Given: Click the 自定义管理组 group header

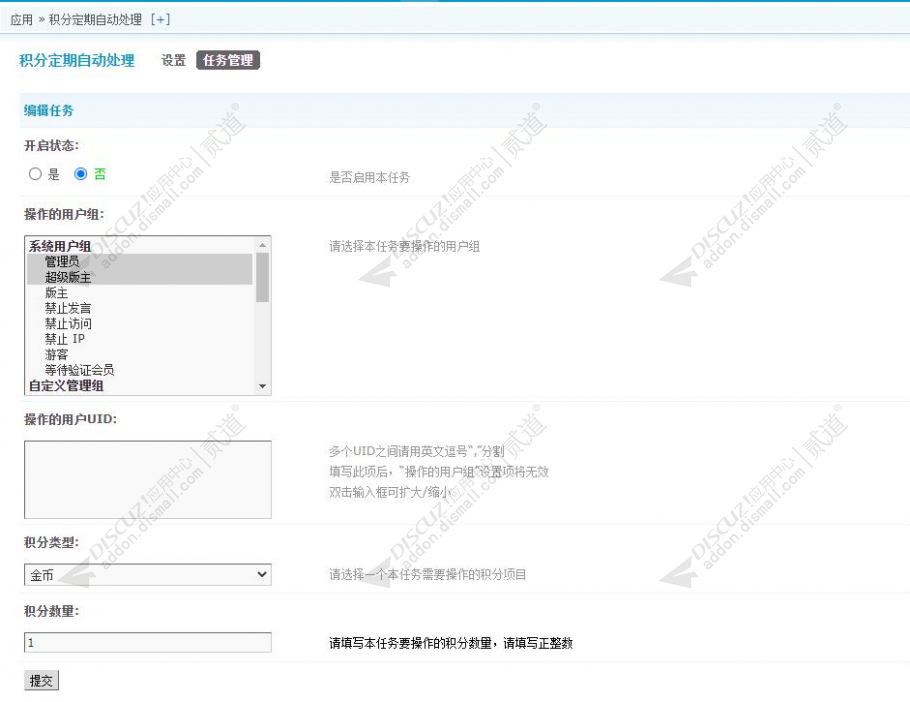Looking at the screenshot, I should [66, 386].
